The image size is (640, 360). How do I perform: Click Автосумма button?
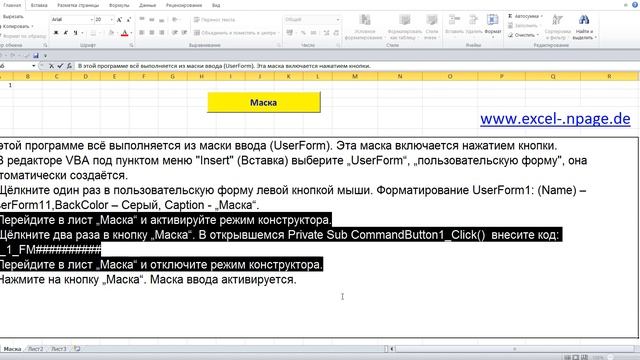pyautogui.click(x=523, y=16)
